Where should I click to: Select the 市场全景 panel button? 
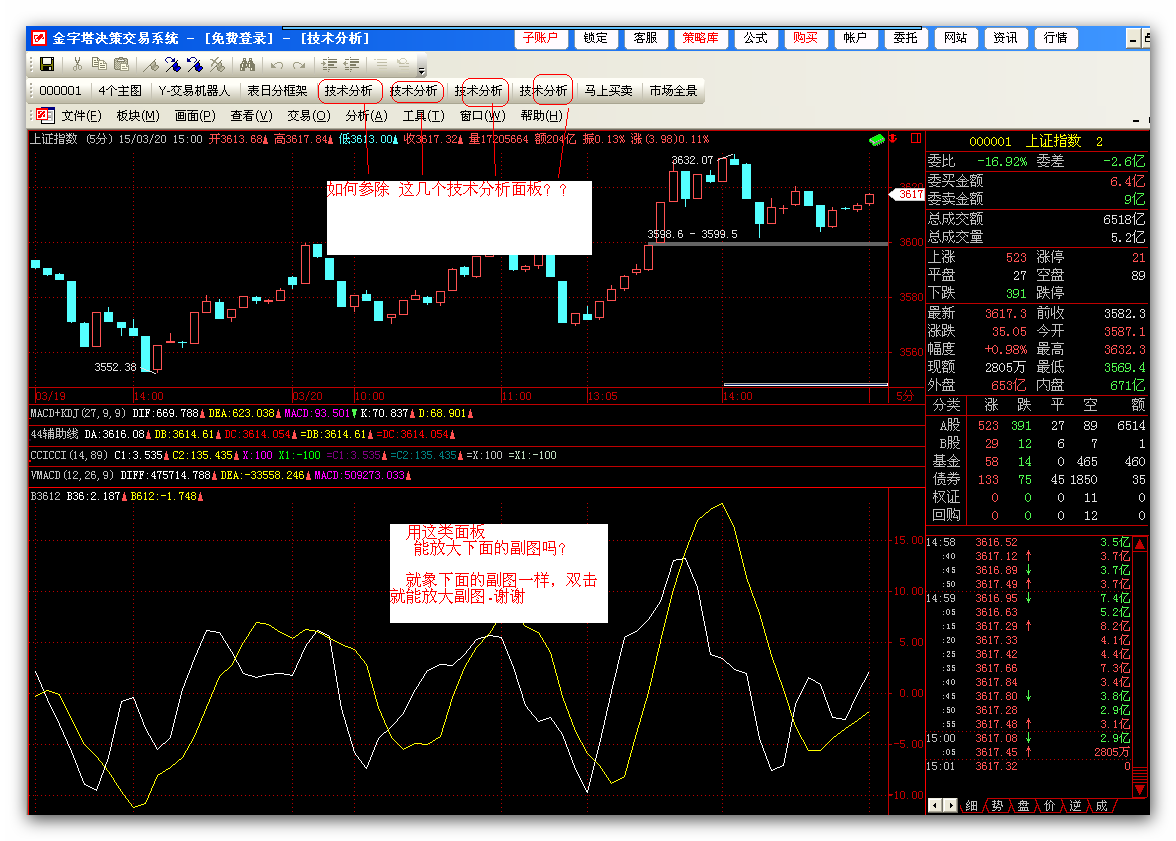[674, 91]
